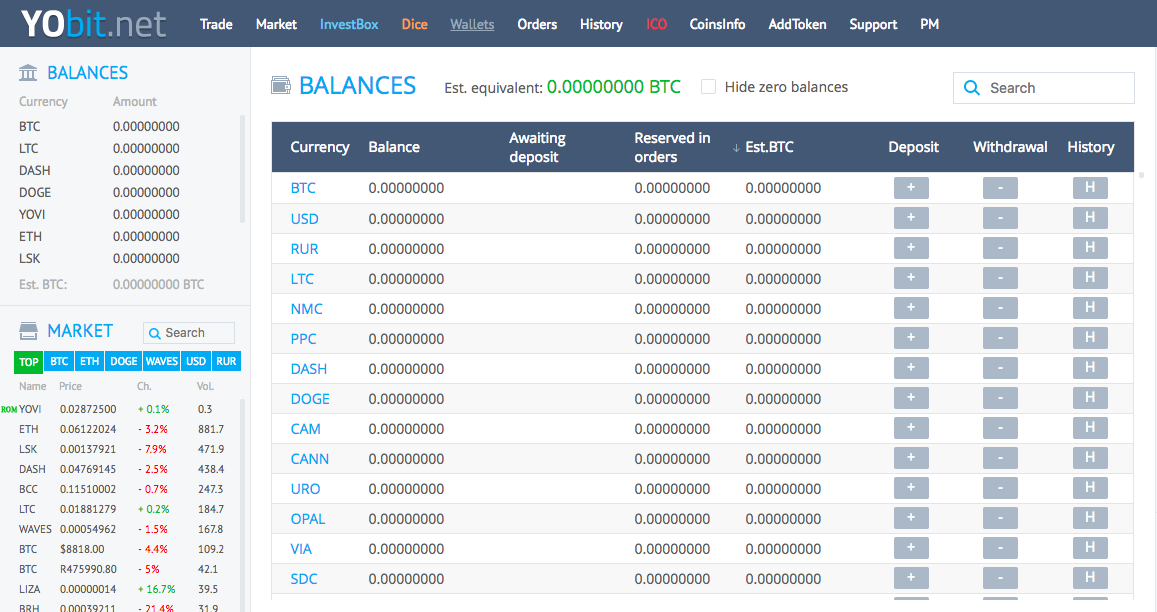Click the Market panel Search field
This screenshot has width=1157, height=612.
pyautogui.click(x=189, y=333)
